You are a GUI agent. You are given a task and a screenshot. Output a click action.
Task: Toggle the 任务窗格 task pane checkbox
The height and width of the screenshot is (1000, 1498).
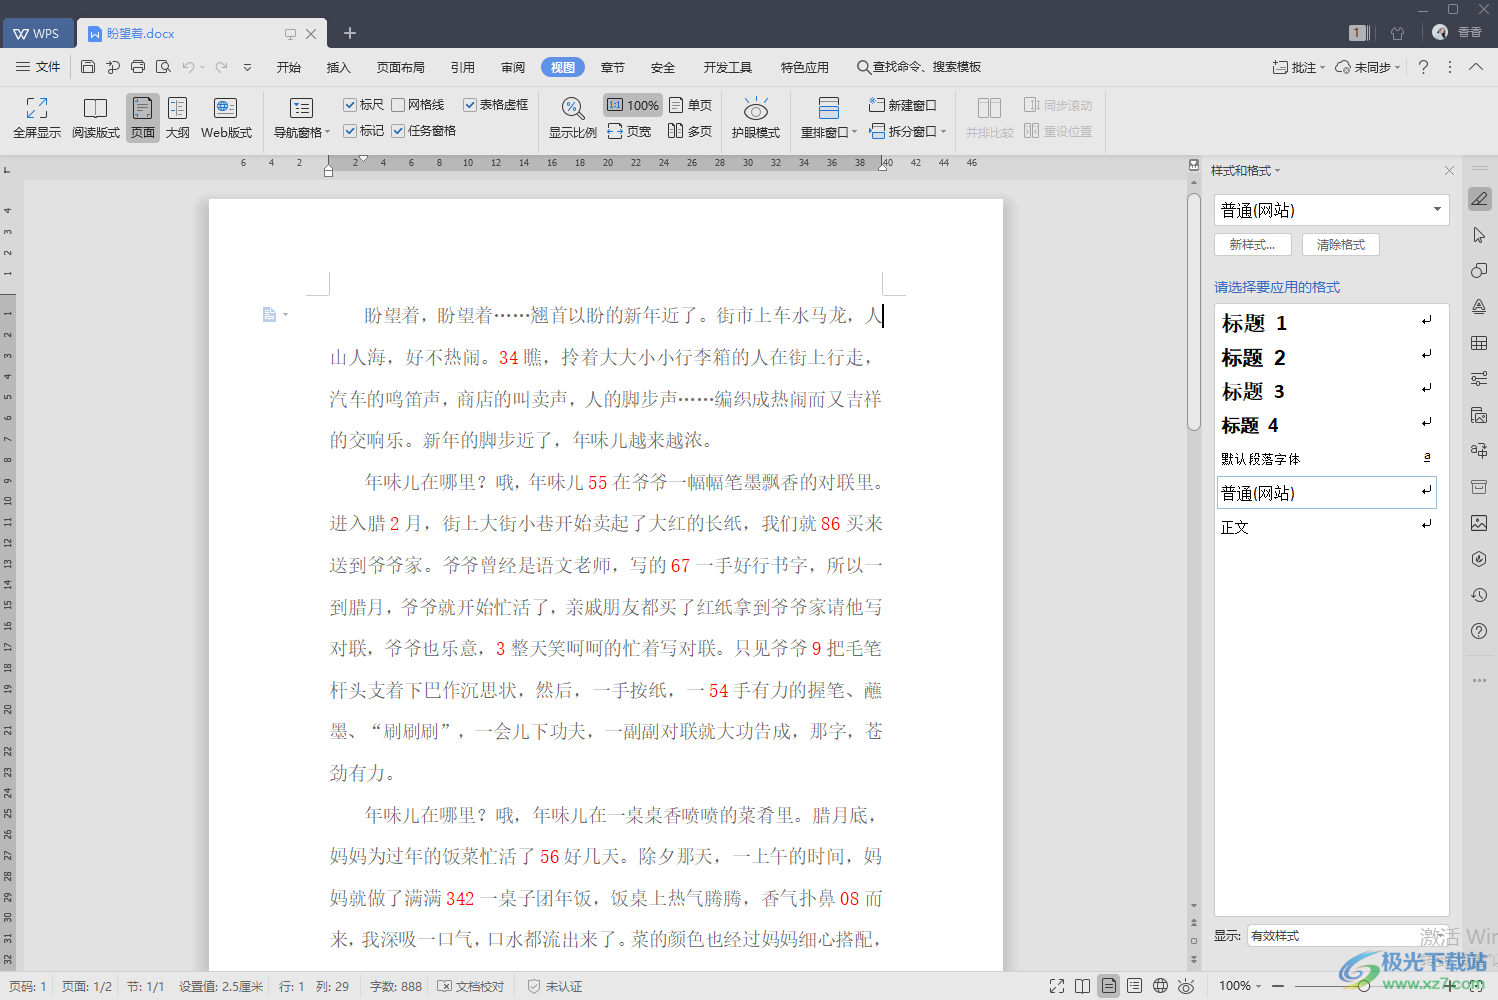(x=398, y=131)
